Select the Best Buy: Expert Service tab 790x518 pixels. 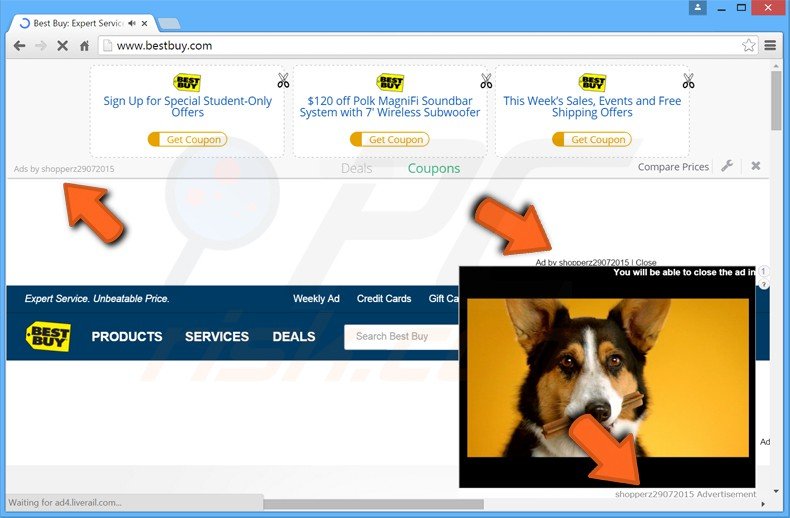(x=78, y=23)
